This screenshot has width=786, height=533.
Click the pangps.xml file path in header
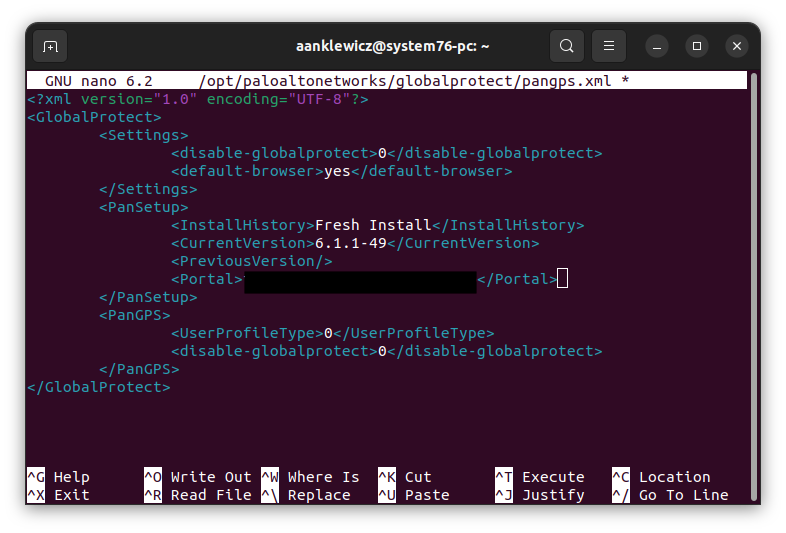pos(405,81)
